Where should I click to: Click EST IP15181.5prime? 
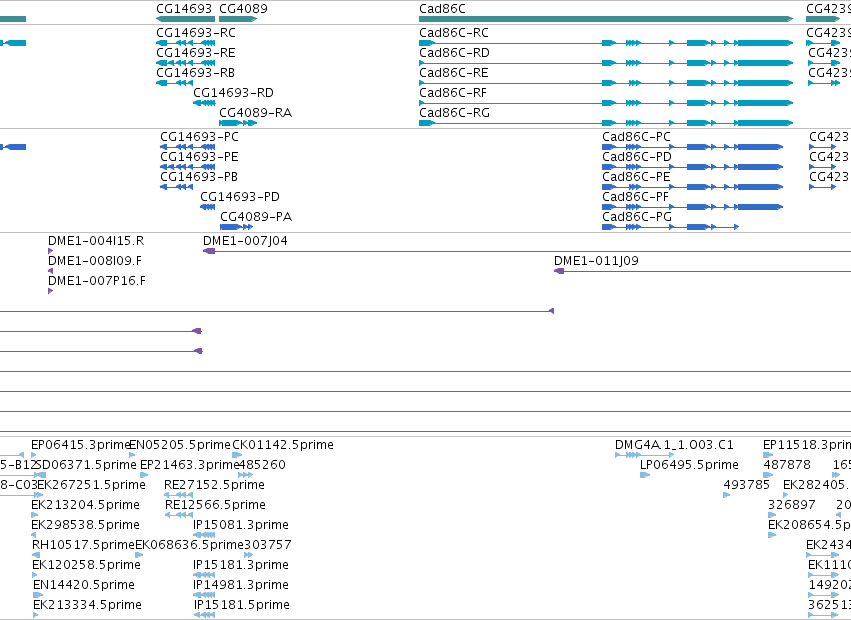(x=242, y=605)
